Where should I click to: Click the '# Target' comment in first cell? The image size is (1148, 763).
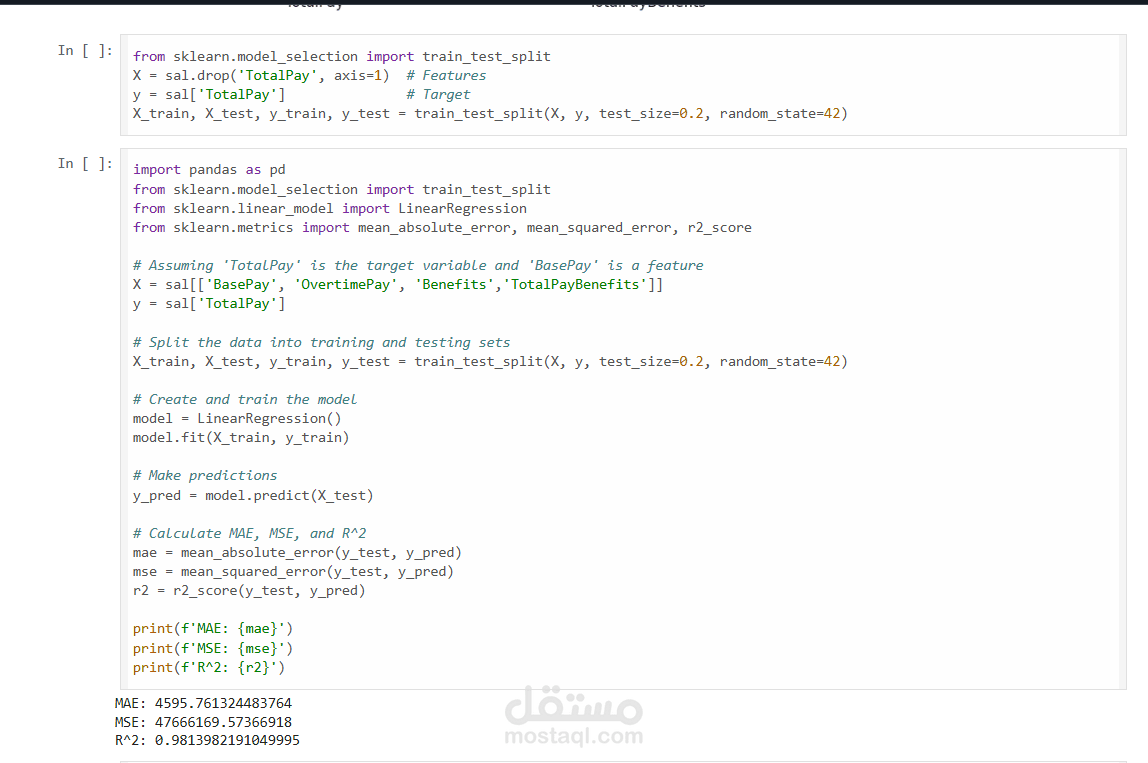438,94
